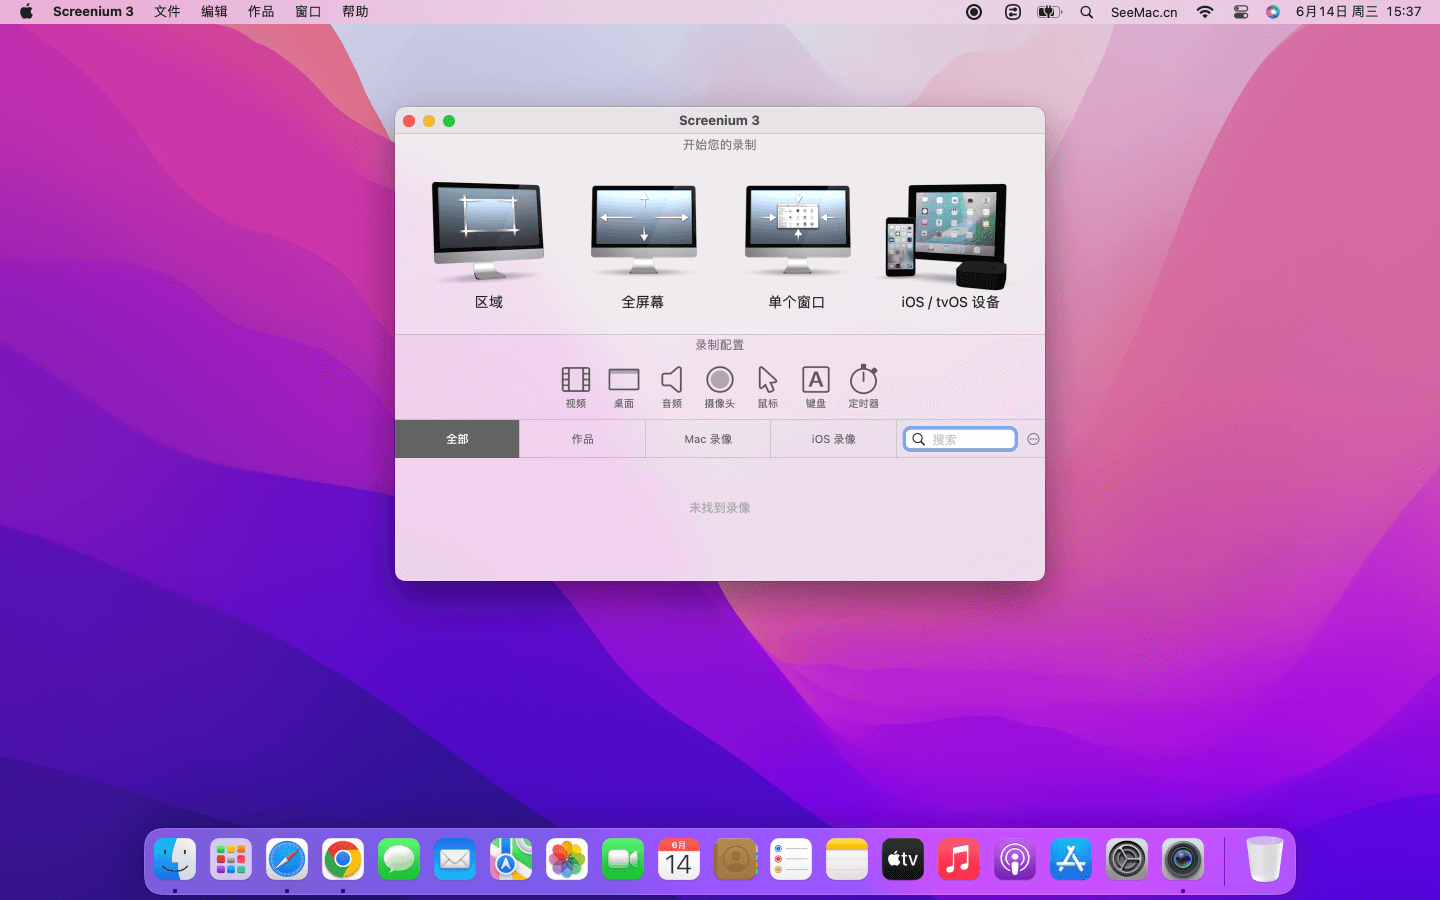Open 键盘 keyboard settings

(x=816, y=386)
